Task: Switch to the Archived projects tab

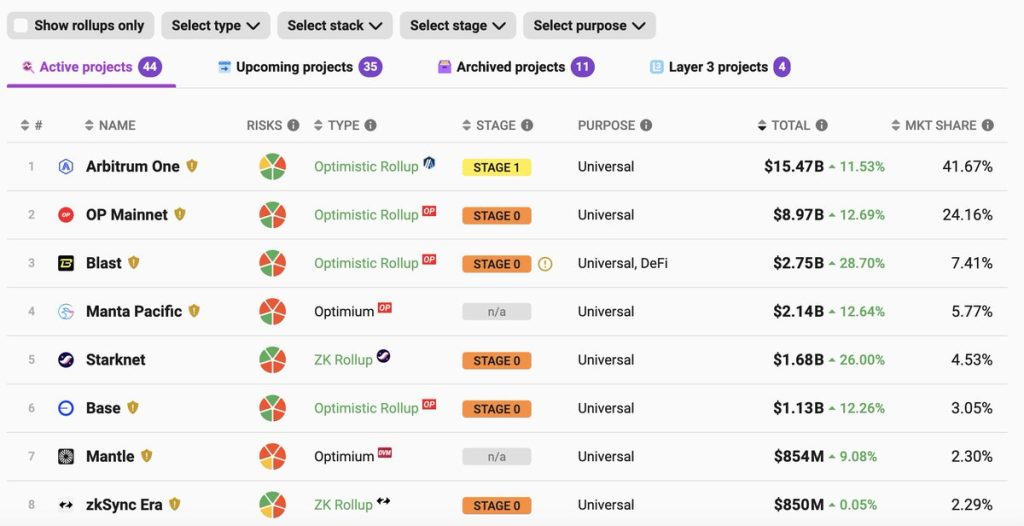Action: click(516, 67)
